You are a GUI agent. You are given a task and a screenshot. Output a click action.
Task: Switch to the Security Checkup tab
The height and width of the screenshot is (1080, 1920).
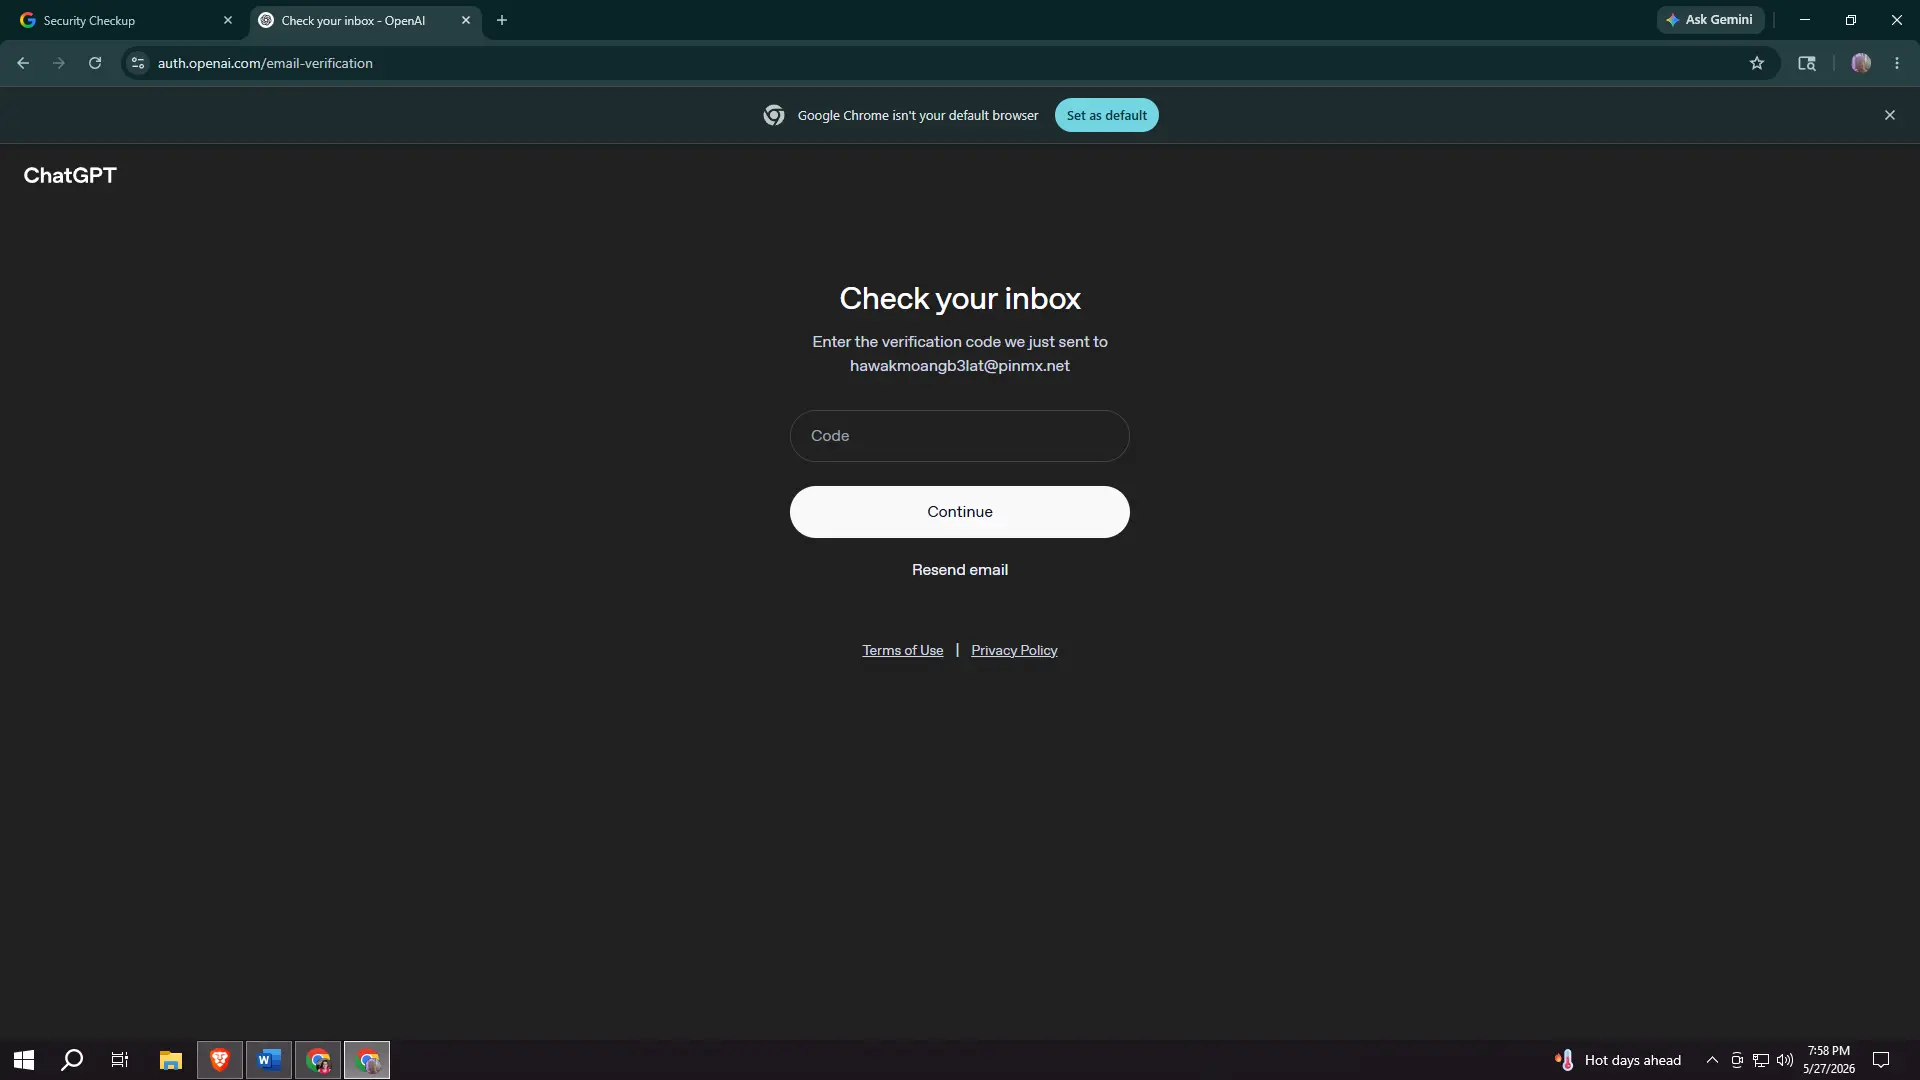[x=124, y=20]
